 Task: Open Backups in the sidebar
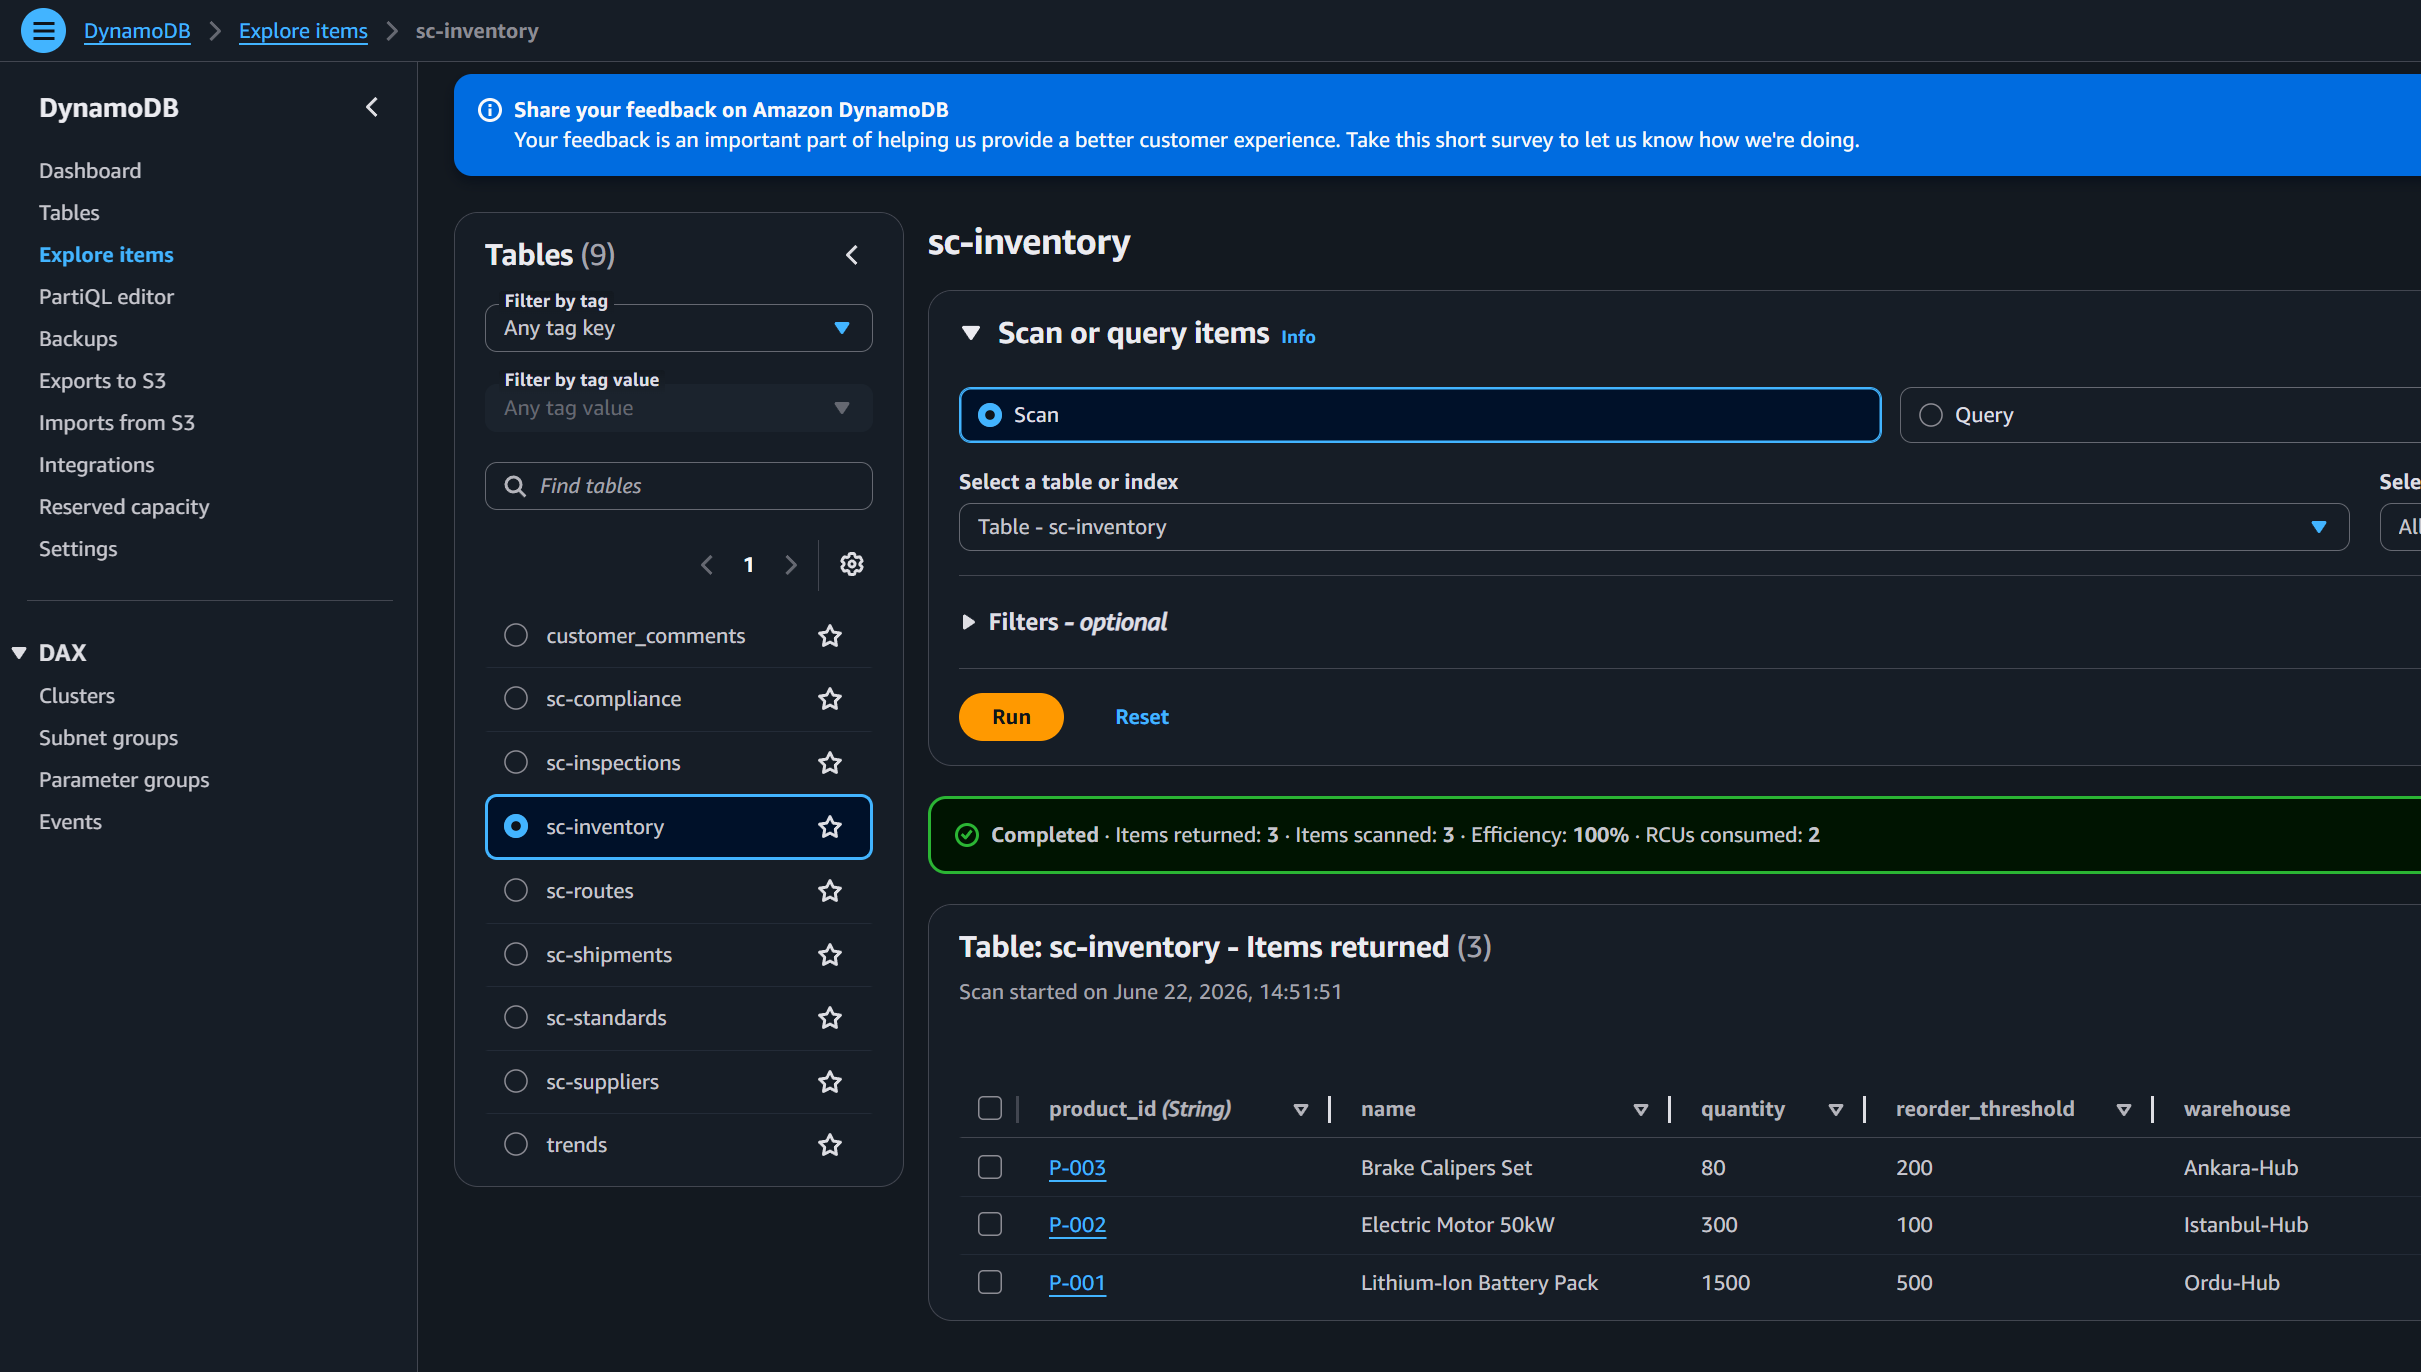[x=78, y=339]
